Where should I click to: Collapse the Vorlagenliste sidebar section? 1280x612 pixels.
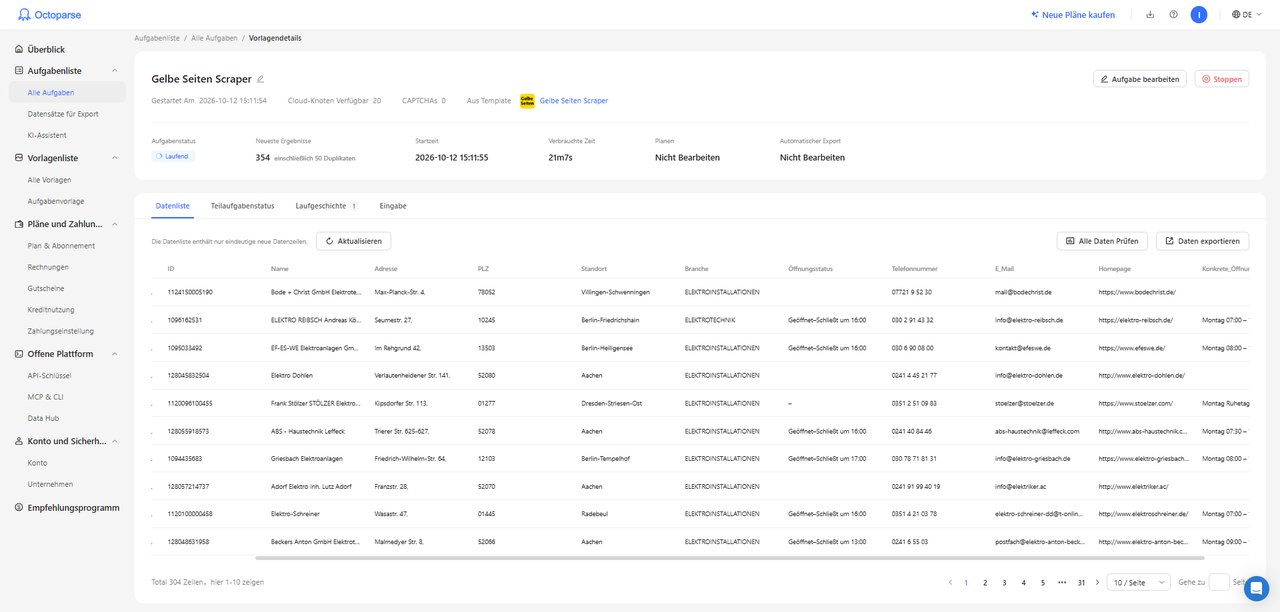tap(115, 158)
